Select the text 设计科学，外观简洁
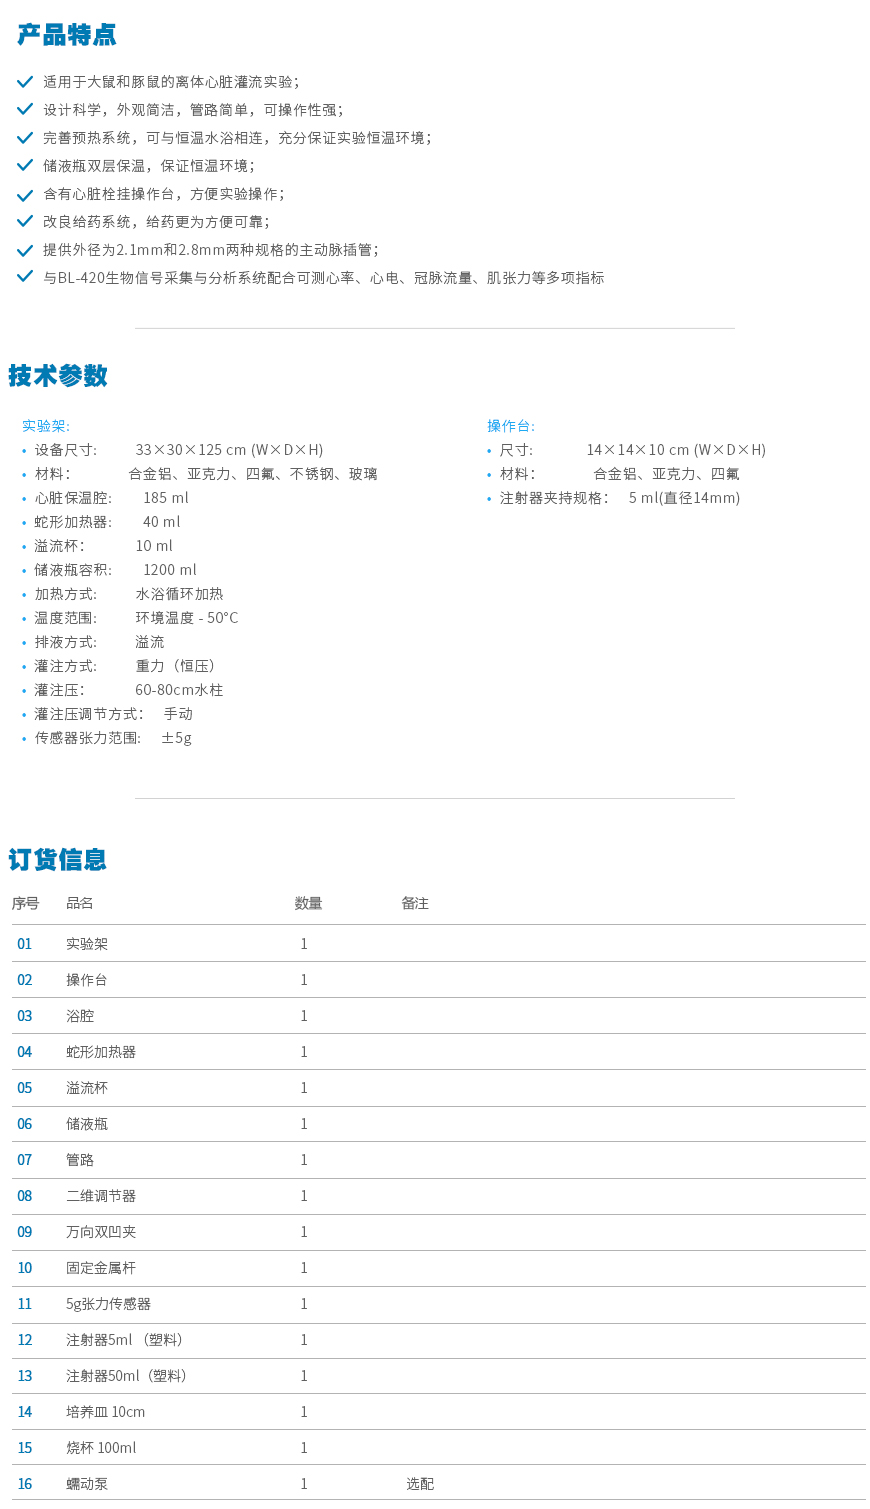Viewport: 870px width, 1509px height. [109, 110]
